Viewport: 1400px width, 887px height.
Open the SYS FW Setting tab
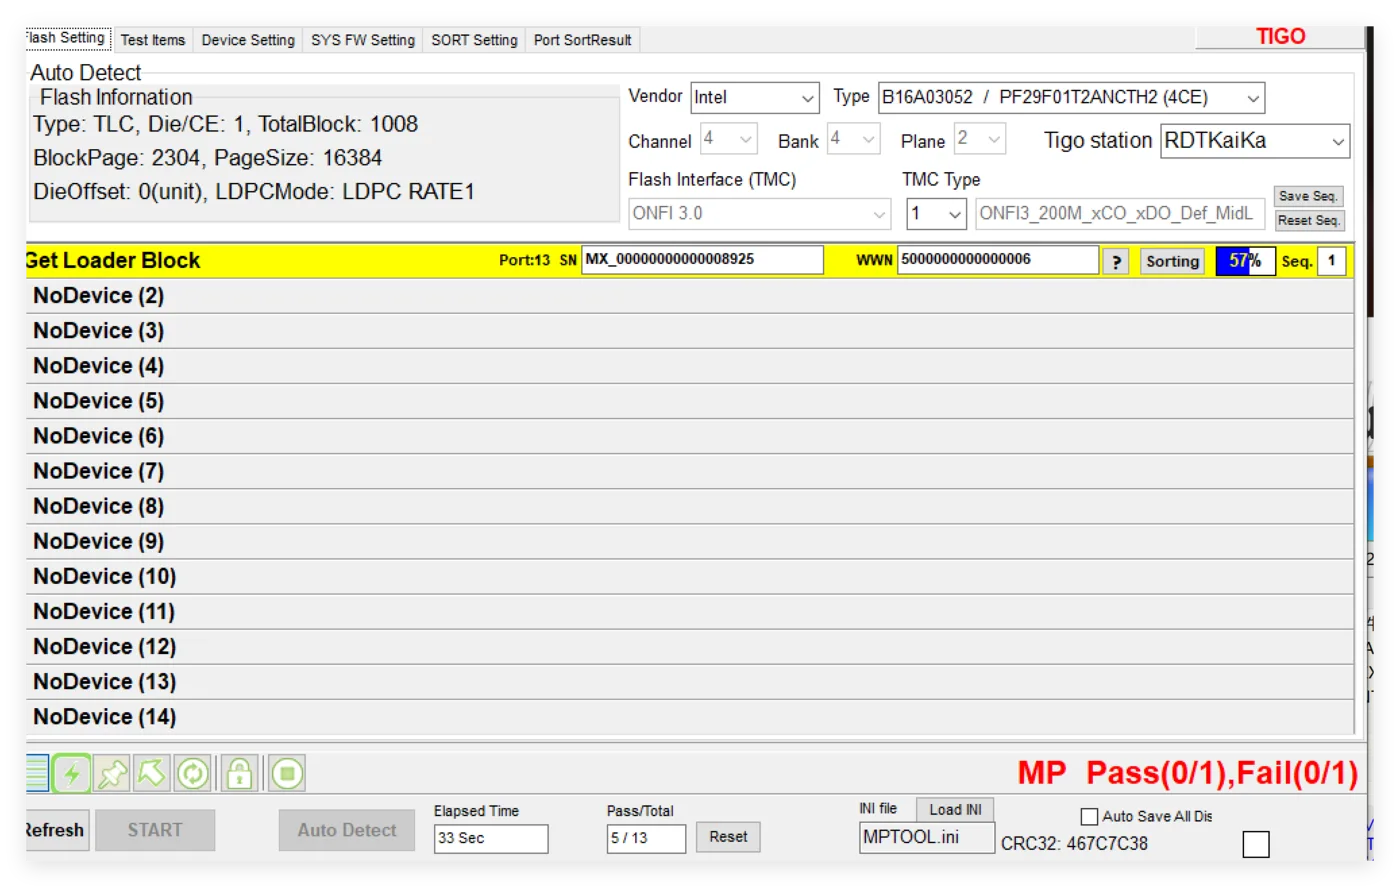click(x=363, y=40)
